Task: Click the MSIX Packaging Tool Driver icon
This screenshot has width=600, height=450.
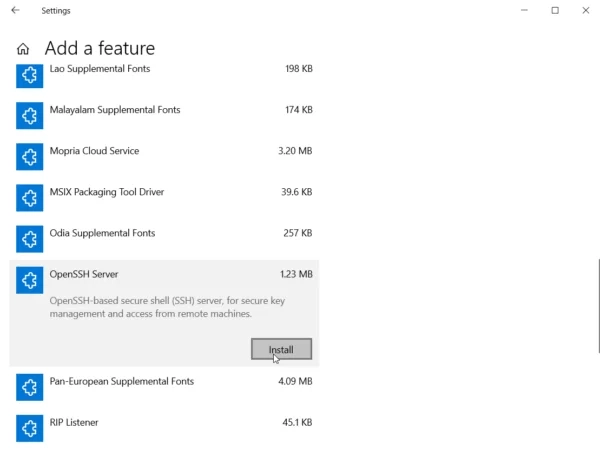Action: 29,197
